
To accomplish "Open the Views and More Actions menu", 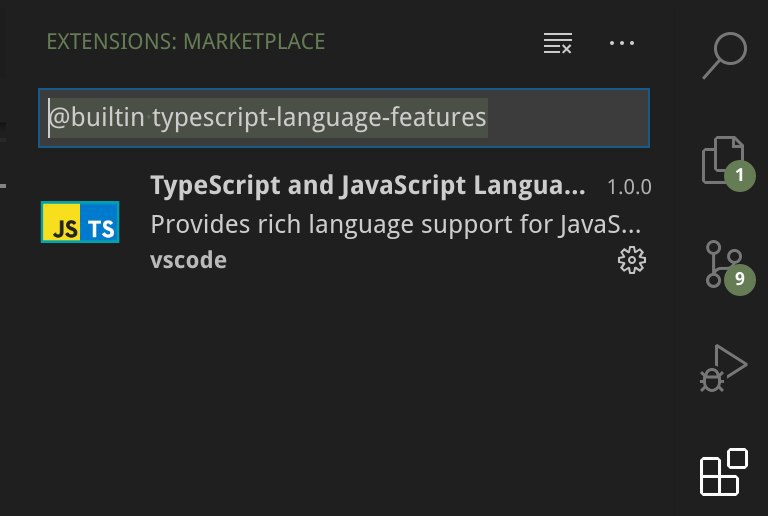I will [622, 43].
